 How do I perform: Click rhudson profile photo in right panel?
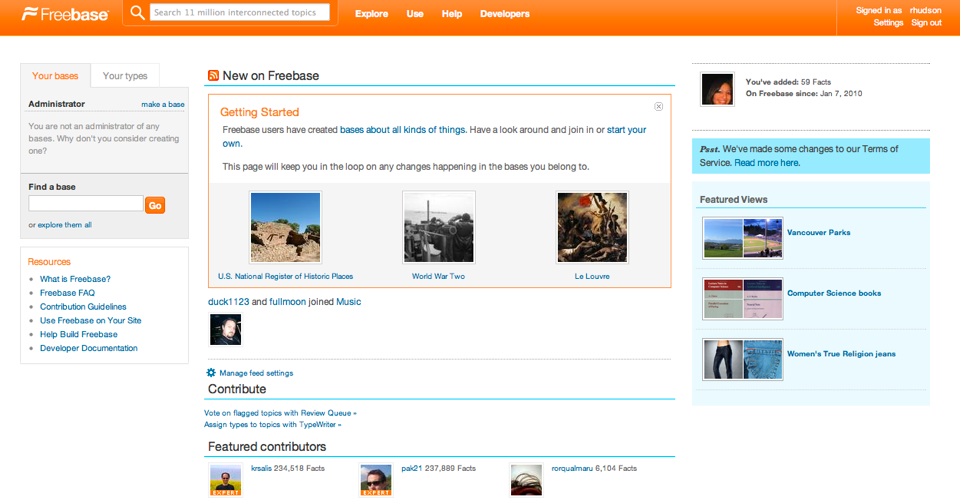point(717,90)
